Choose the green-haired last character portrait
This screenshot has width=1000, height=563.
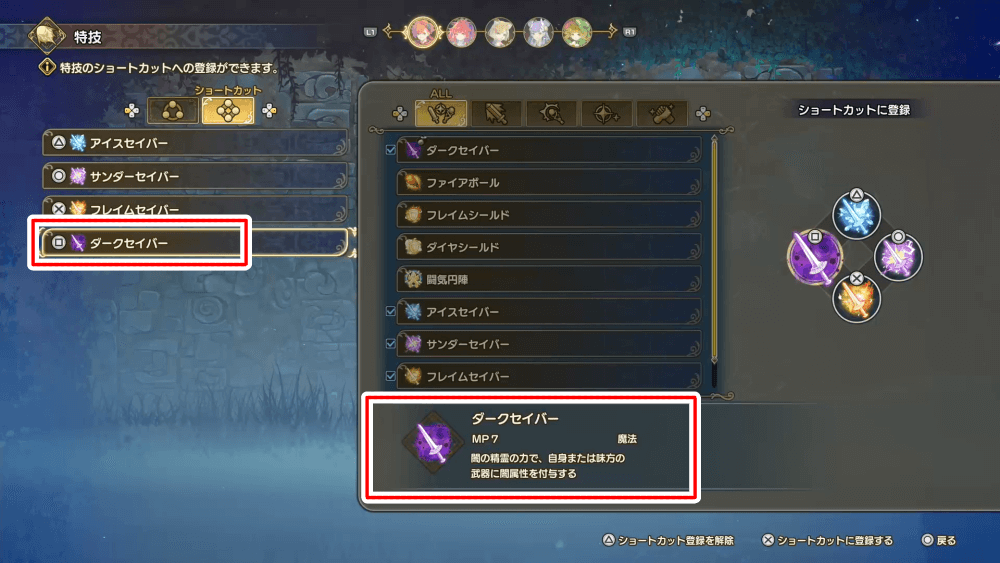click(x=577, y=32)
